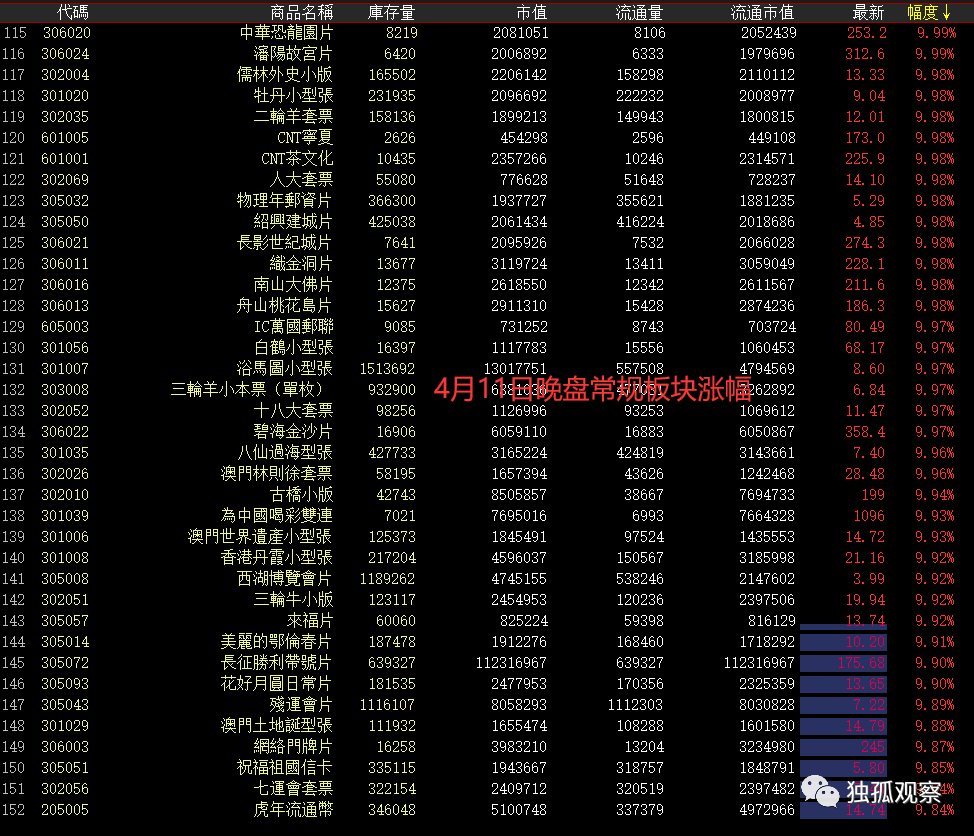Select the 紹興建城片 row name

point(293,222)
